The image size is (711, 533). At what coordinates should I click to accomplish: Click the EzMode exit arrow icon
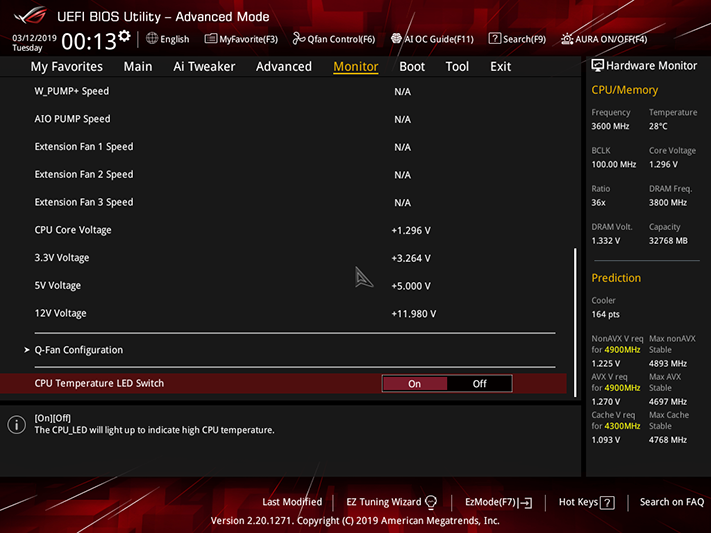(x=526, y=503)
